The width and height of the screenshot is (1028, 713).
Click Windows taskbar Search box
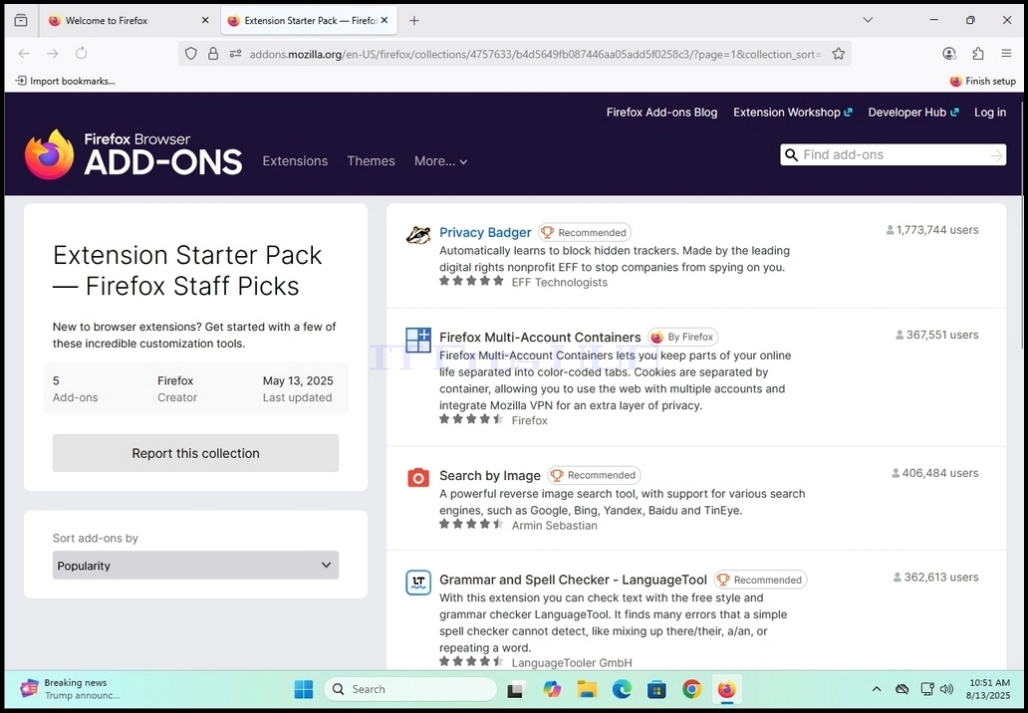(x=410, y=689)
